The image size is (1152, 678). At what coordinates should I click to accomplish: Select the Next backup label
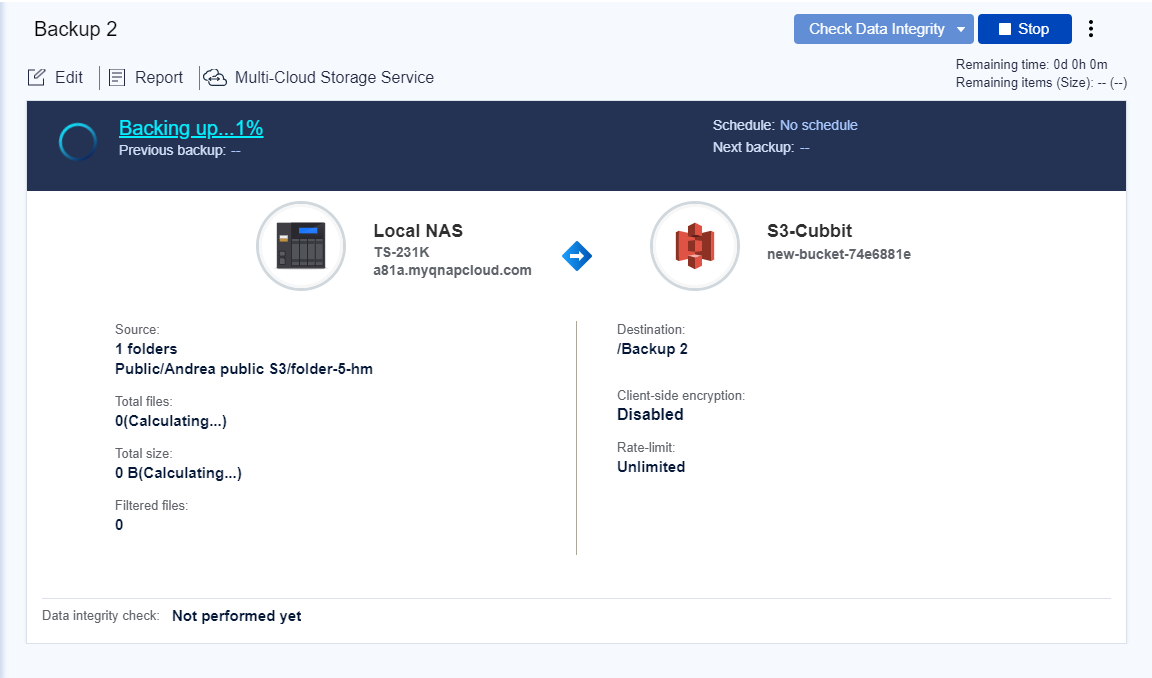[x=753, y=147]
